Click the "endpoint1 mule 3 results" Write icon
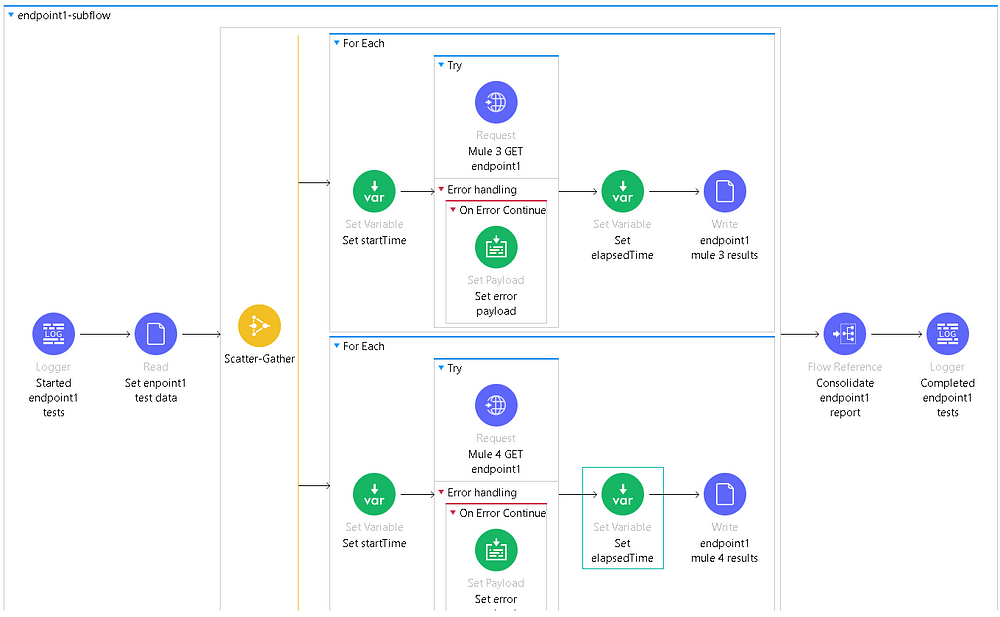Viewport: 1000px width, 617px height. pyautogui.click(x=724, y=191)
